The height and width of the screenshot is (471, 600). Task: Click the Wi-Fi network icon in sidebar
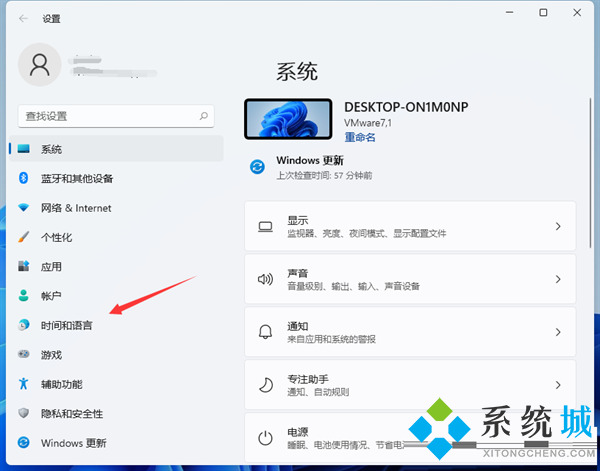click(x=23, y=207)
